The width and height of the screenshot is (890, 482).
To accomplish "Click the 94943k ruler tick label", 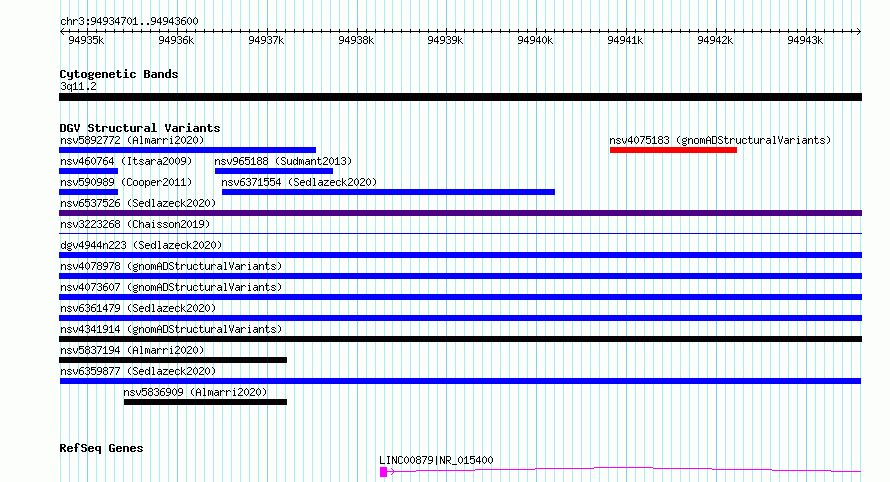I will (805, 40).
